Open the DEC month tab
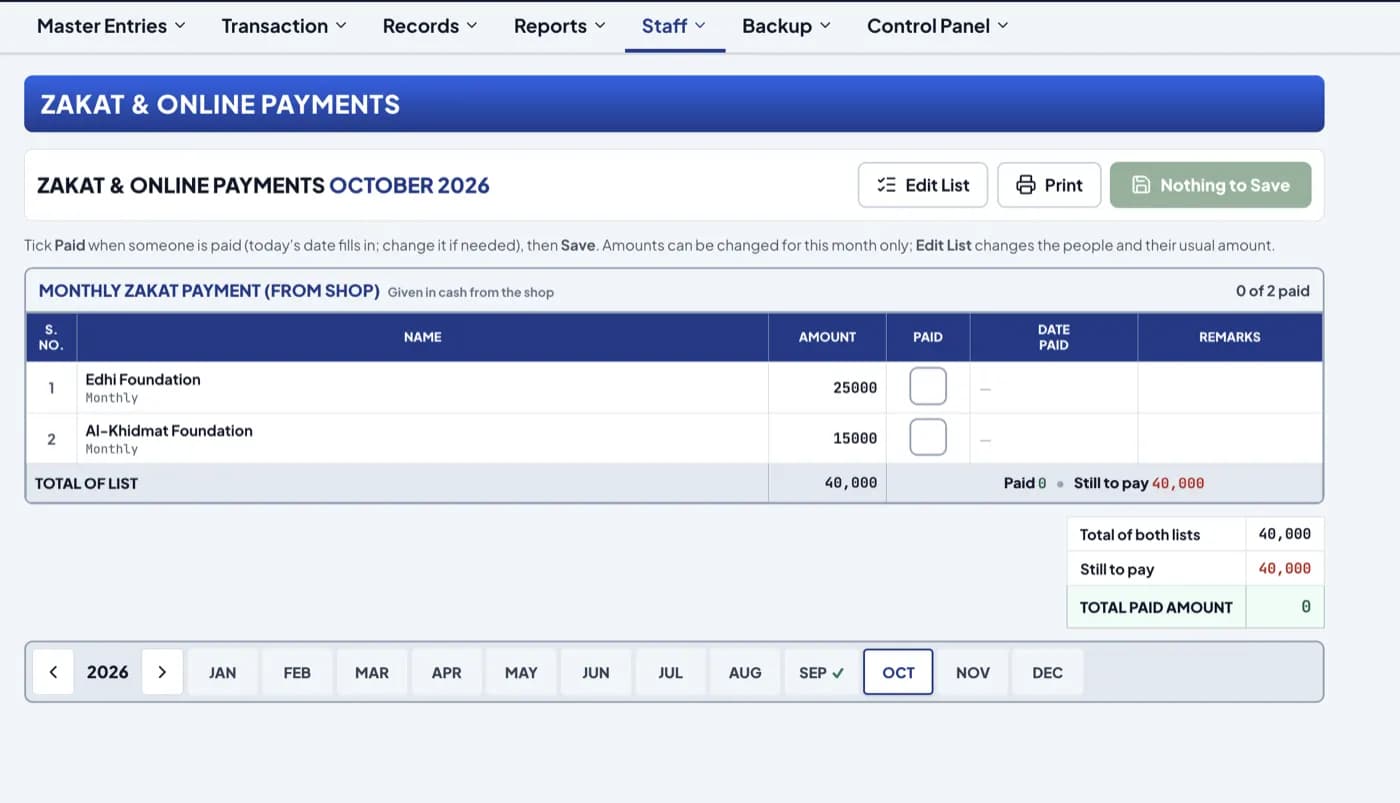1400x803 pixels. (1047, 672)
